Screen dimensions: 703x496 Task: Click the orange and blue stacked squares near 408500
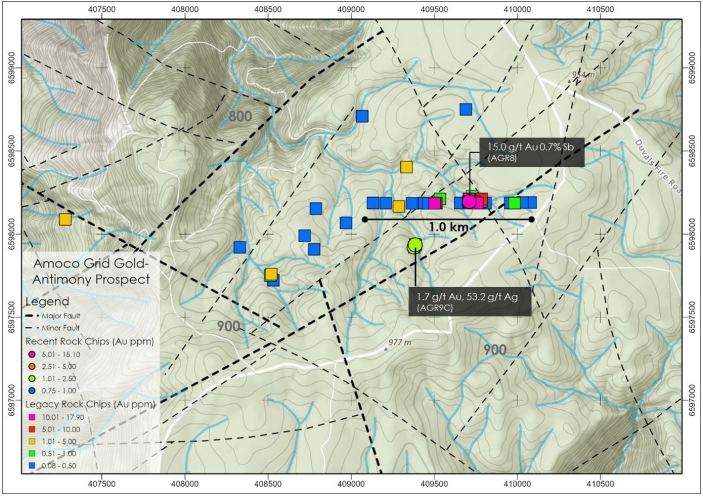pyautogui.click(x=272, y=277)
